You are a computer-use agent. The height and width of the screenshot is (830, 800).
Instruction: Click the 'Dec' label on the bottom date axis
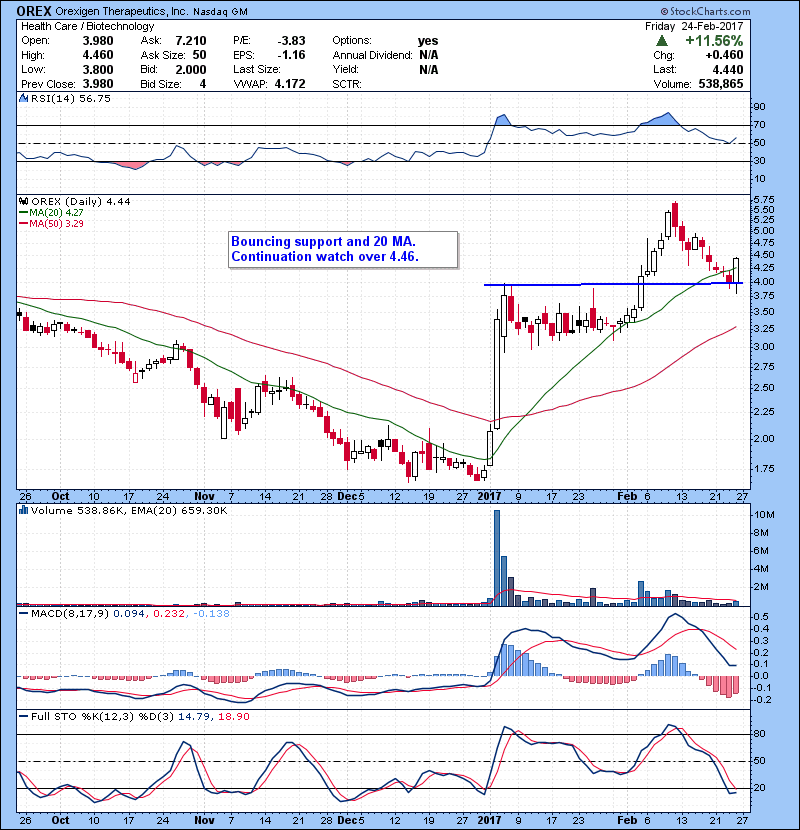(x=347, y=820)
